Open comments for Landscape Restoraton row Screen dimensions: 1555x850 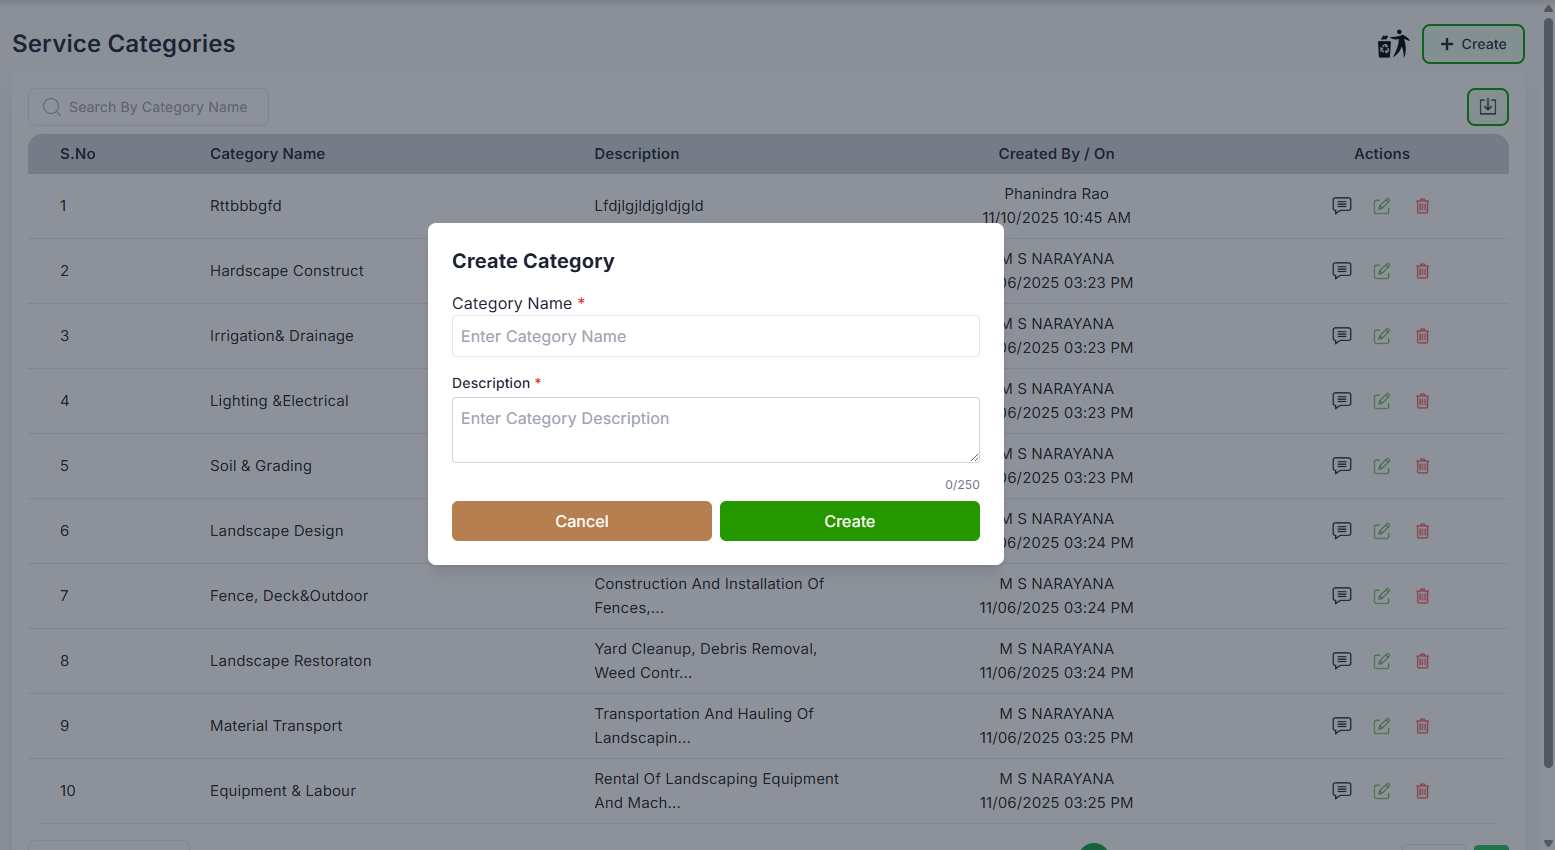point(1342,661)
